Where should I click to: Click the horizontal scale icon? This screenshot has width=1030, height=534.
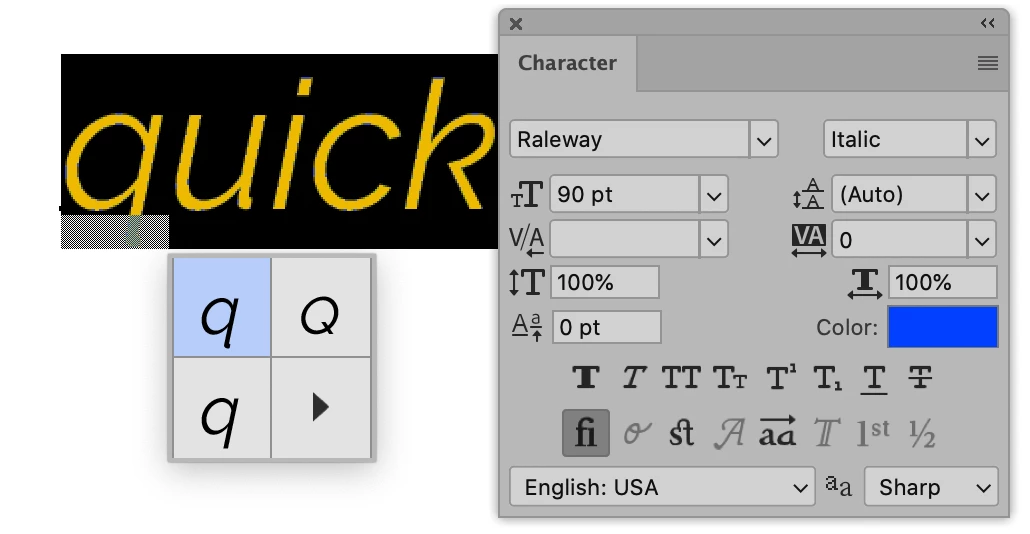tap(865, 284)
